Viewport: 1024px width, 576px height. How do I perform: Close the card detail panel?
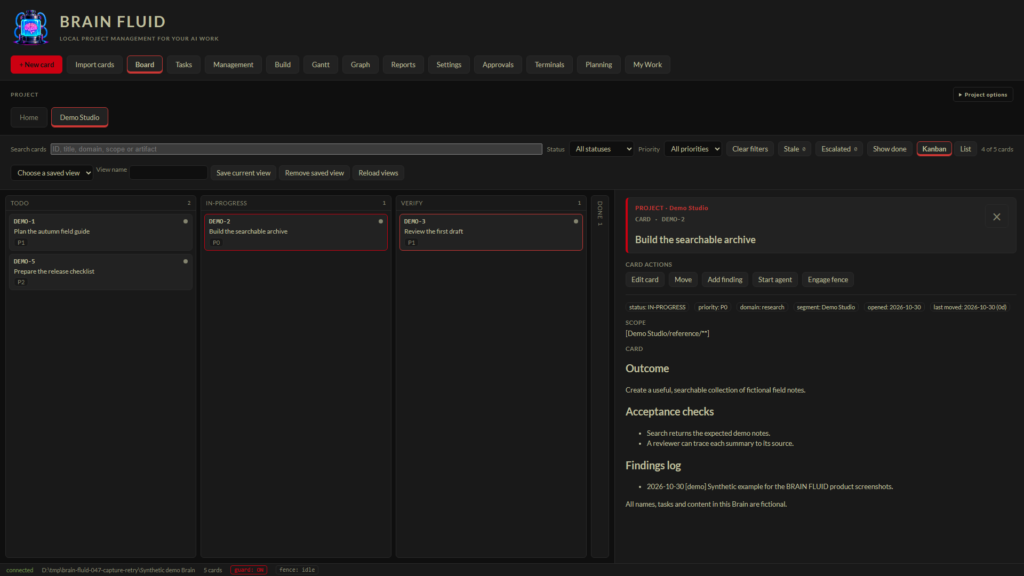(x=996, y=217)
